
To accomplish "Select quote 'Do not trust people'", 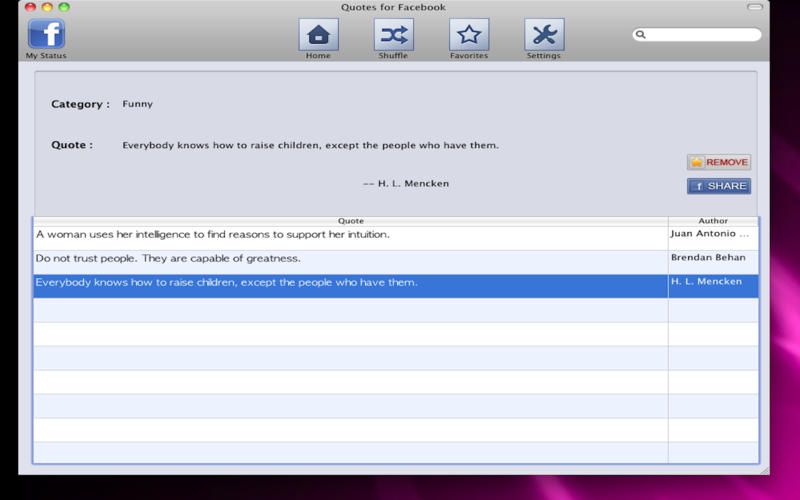I will point(351,262).
